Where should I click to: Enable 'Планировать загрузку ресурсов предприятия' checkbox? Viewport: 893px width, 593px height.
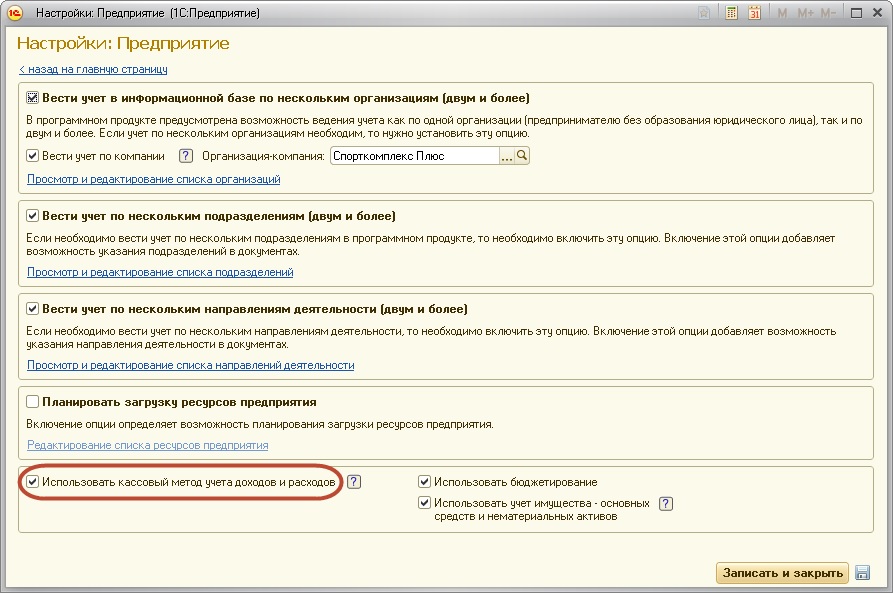pos(32,402)
